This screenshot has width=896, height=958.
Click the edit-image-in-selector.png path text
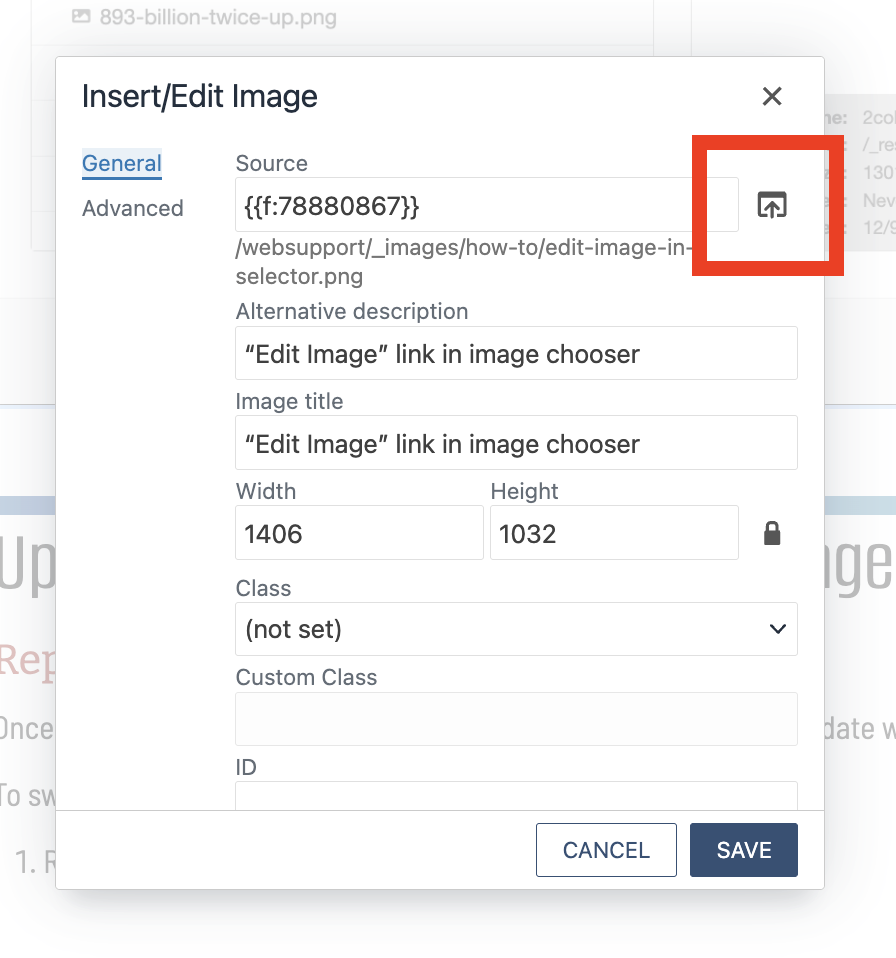point(464,262)
